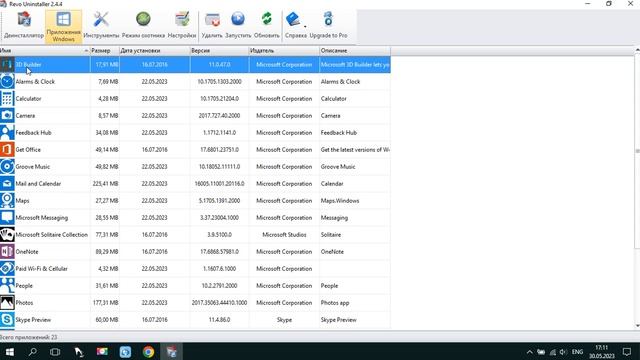Sort by Дата установки column header

154,51
